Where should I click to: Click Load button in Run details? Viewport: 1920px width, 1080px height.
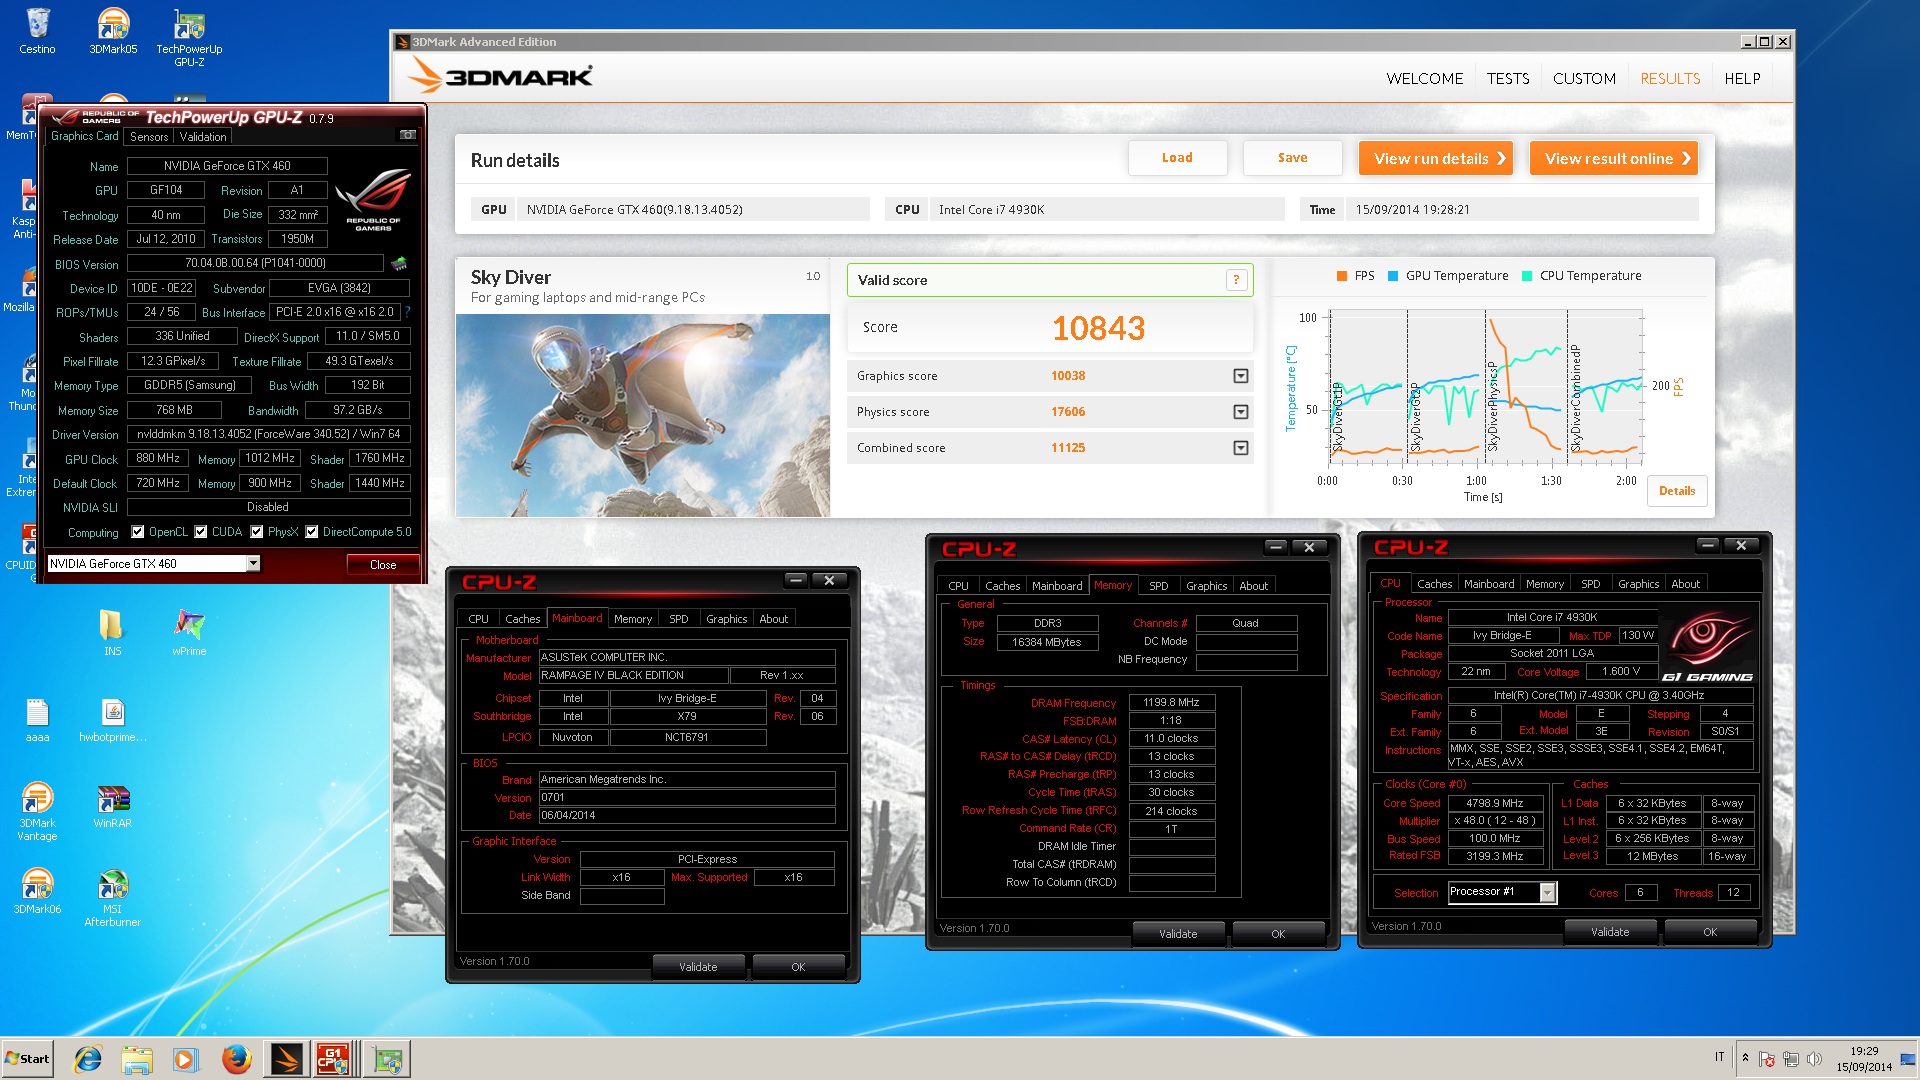1177,158
